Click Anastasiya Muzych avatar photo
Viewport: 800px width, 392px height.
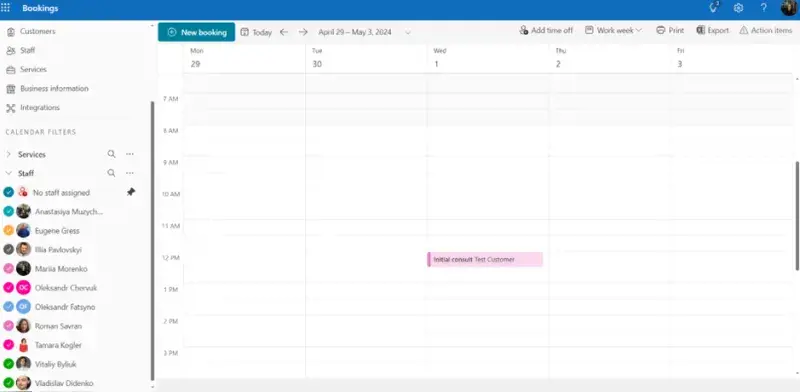pyautogui.click(x=23, y=211)
